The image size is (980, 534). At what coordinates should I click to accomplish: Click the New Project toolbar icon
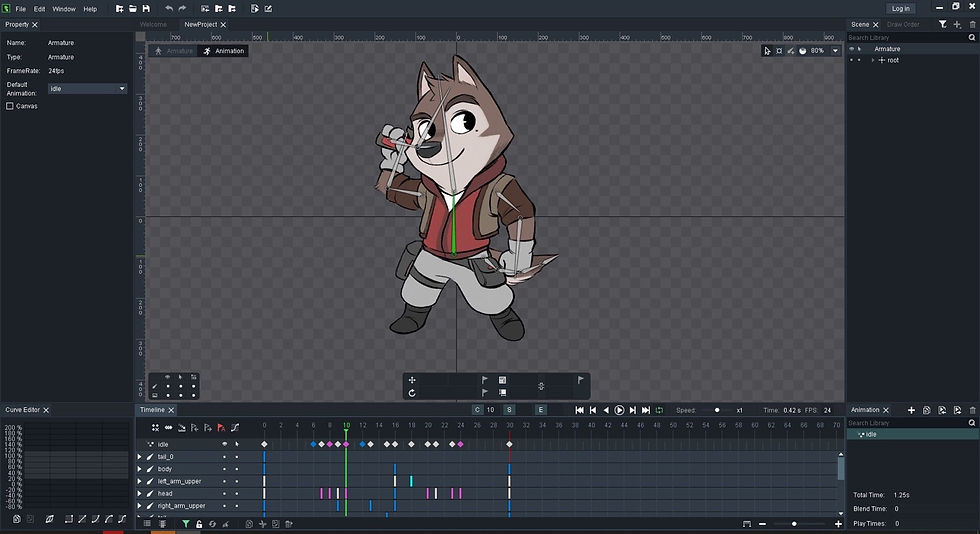click(119, 9)
